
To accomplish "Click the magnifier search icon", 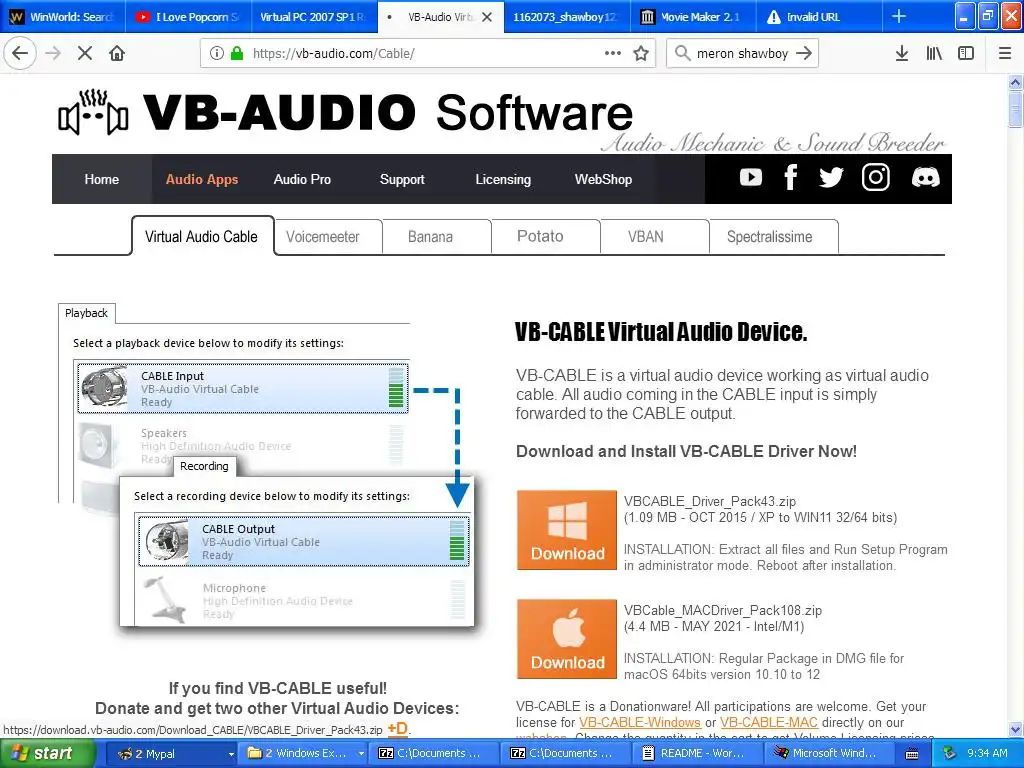I will 682,54.
